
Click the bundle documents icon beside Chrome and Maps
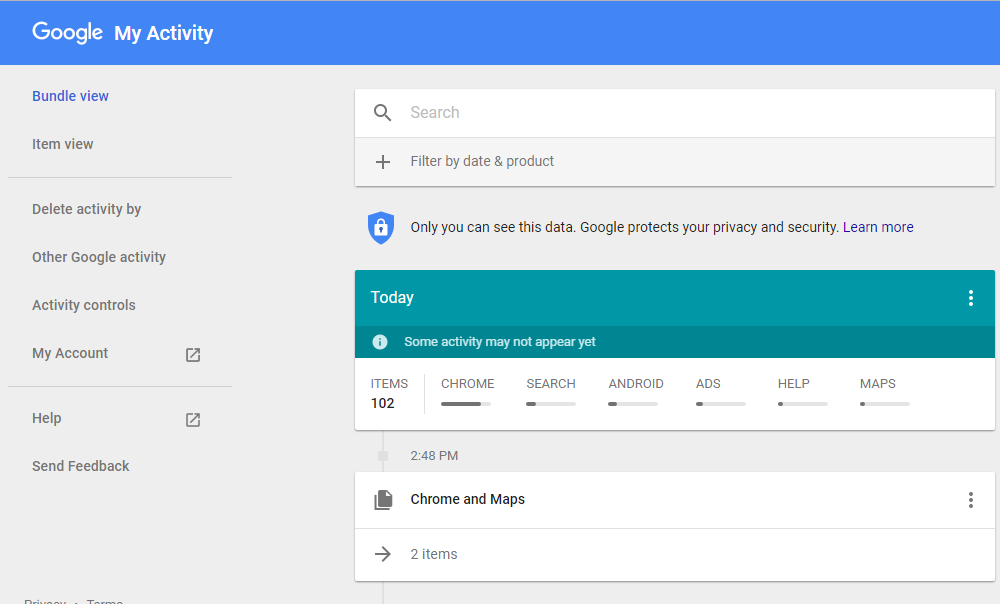tap(383, 500)
